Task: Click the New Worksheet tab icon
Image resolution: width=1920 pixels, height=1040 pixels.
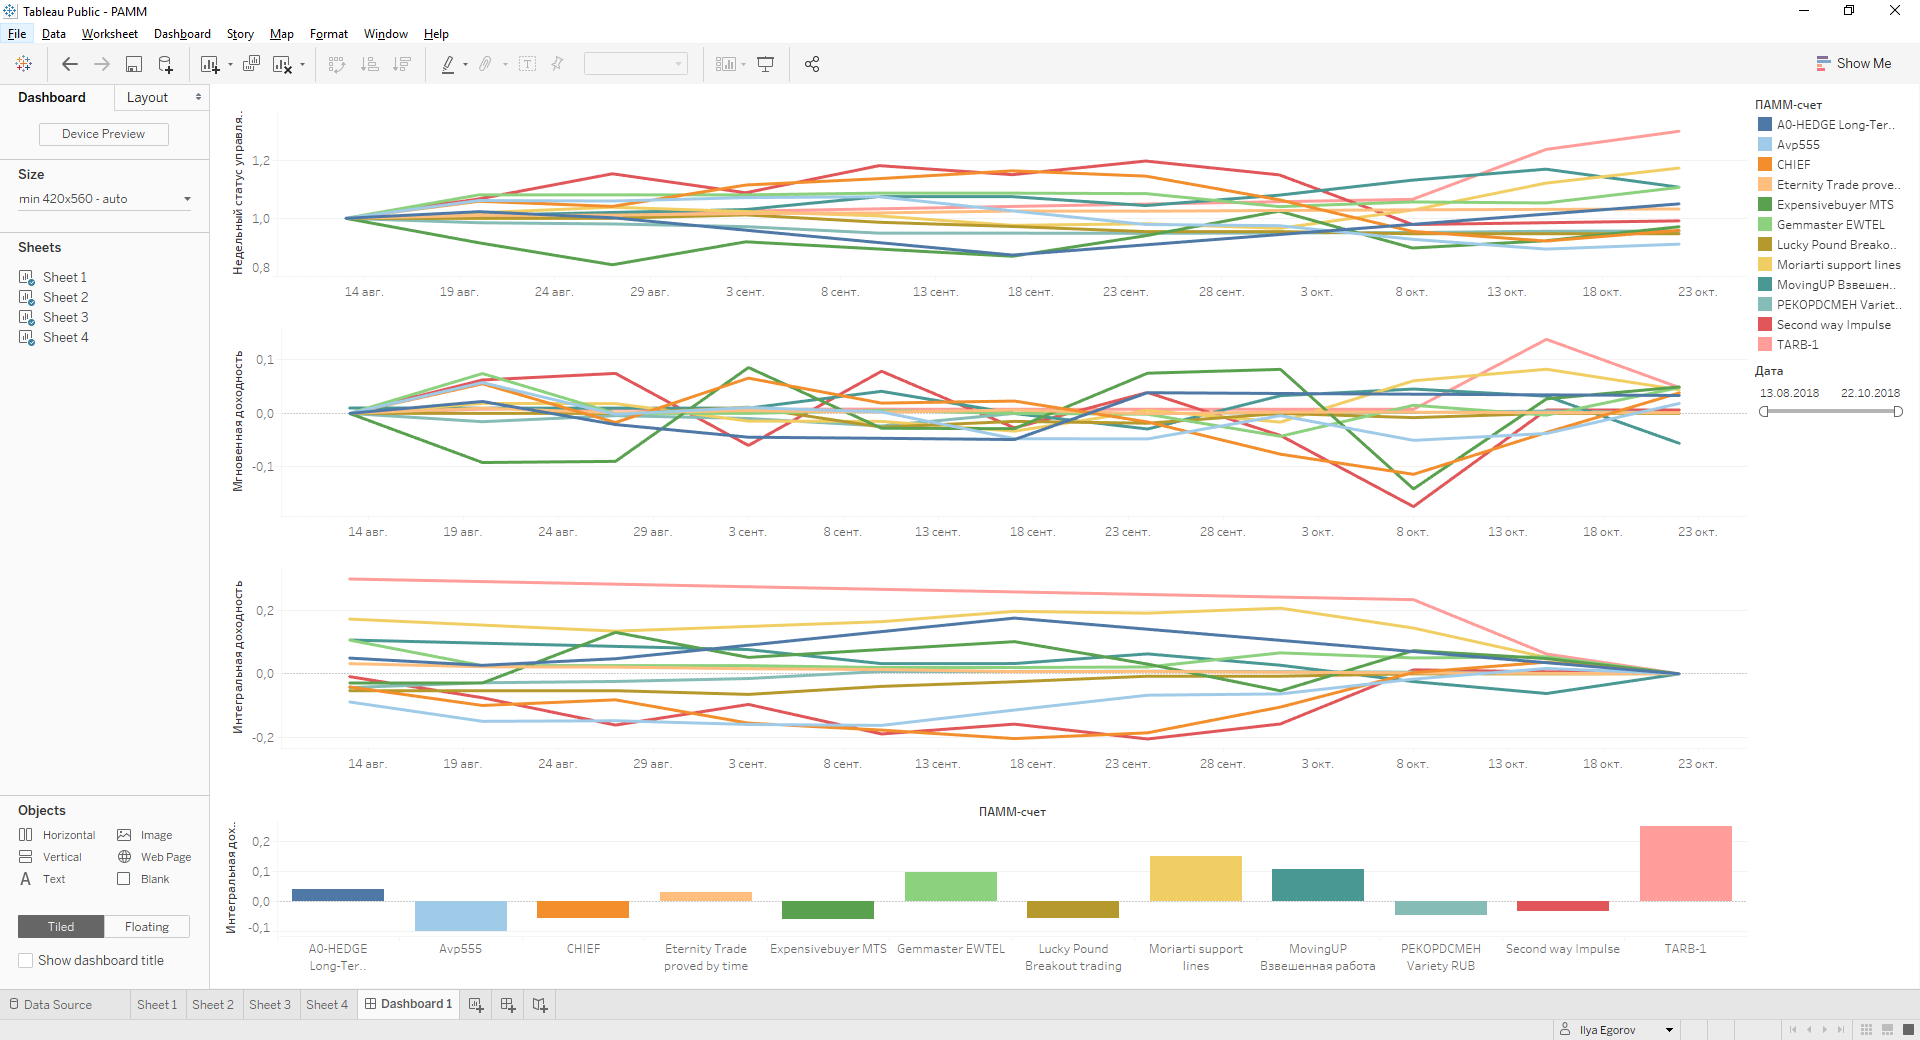Action: pos(476,1005)
